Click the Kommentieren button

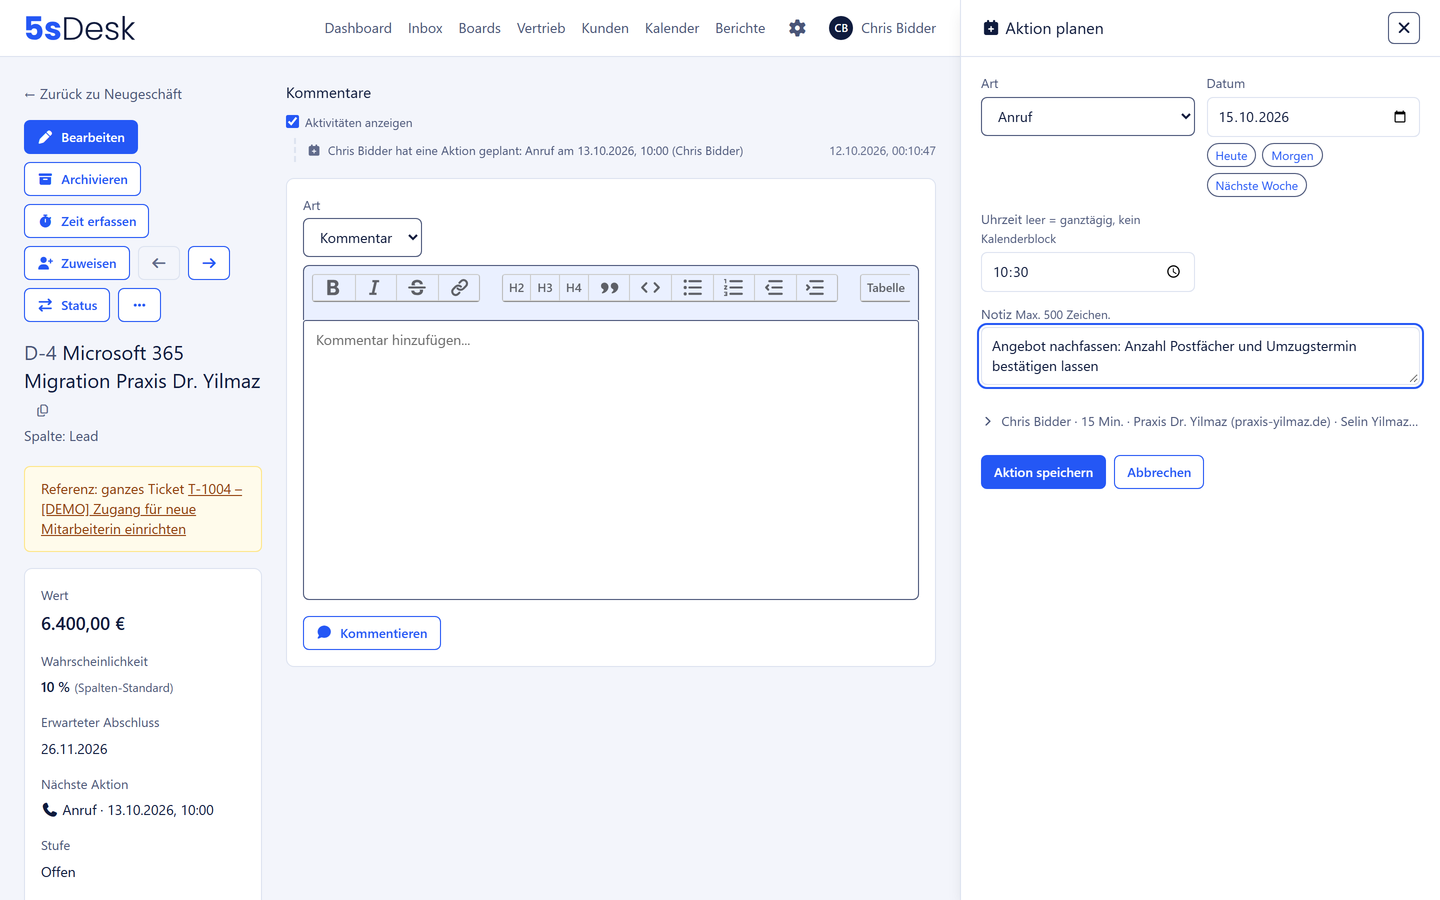tap(372, 633)
